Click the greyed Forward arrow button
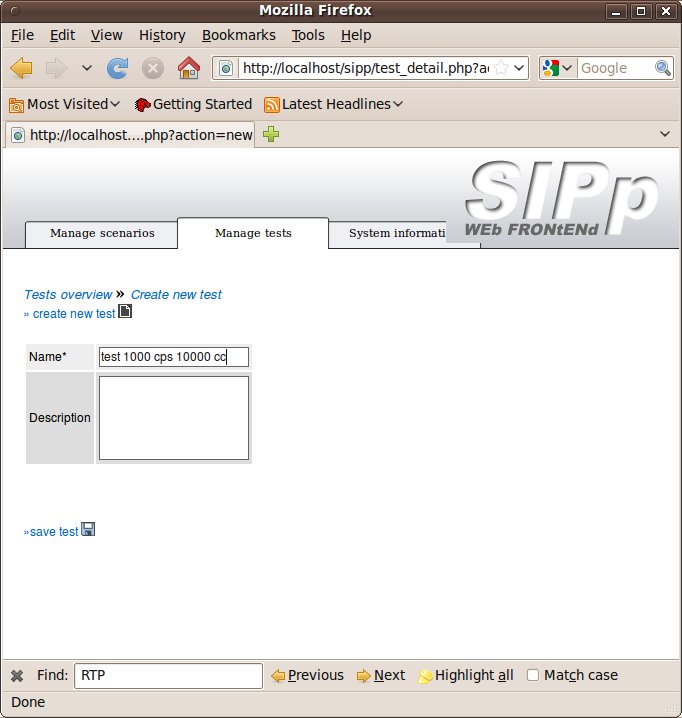682x718 pixels. click(x=56, y=69)
